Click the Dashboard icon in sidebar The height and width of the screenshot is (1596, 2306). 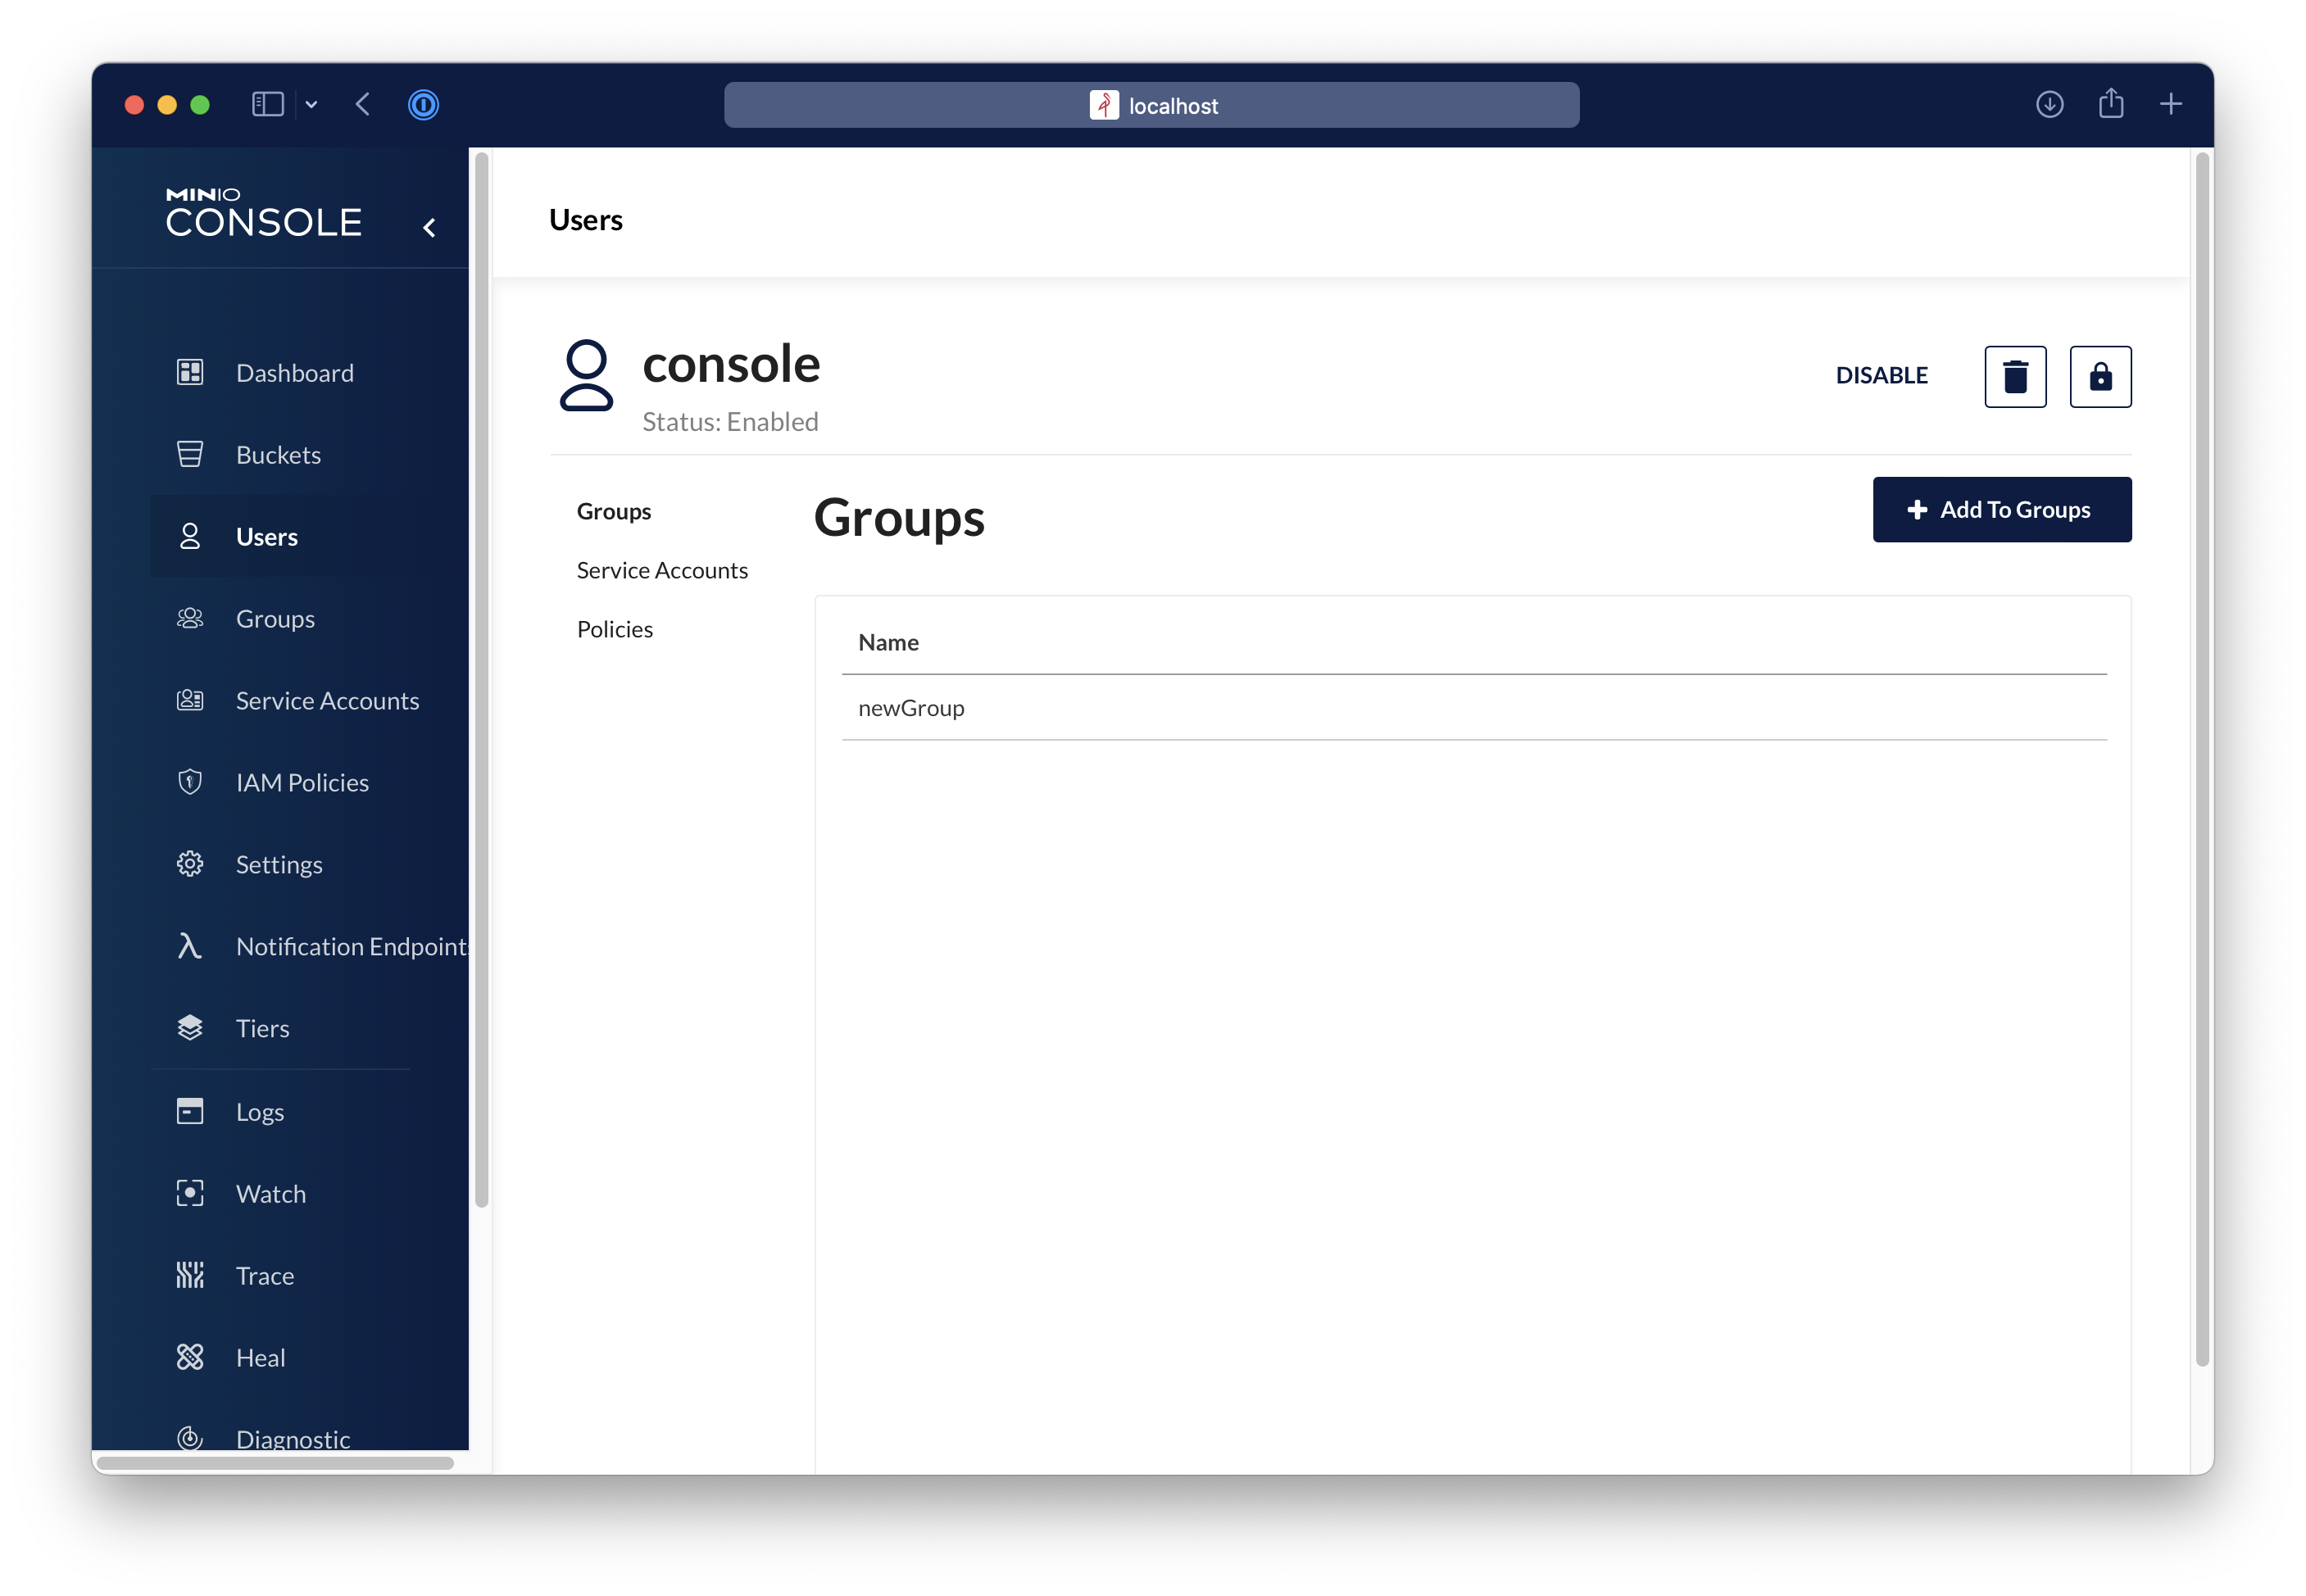pyautogui.click(x=190, y=373)
